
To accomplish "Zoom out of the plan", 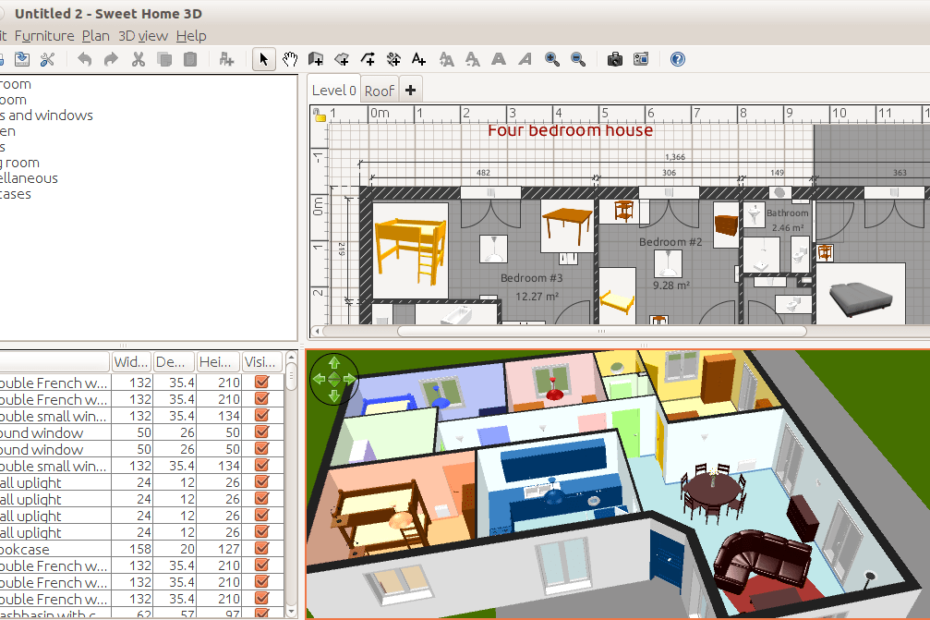I will tap(578, 59).
